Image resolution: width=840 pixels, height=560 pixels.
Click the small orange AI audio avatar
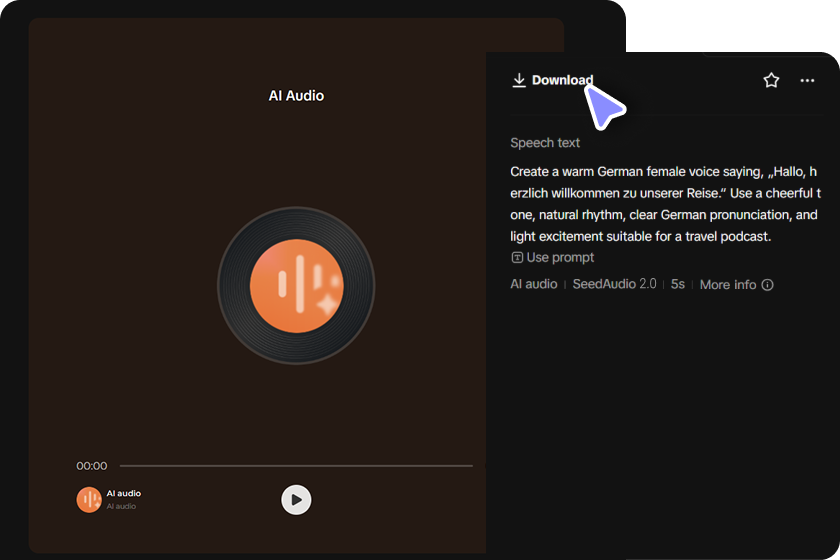(x=89, y=499)
